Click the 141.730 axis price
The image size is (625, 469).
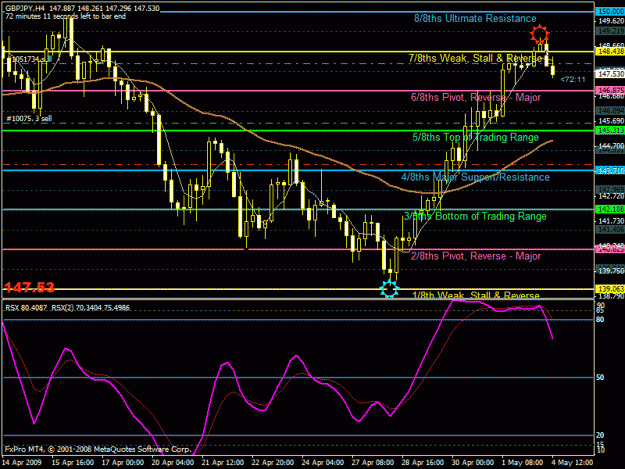pyautogui.click(x=611, y=221)
